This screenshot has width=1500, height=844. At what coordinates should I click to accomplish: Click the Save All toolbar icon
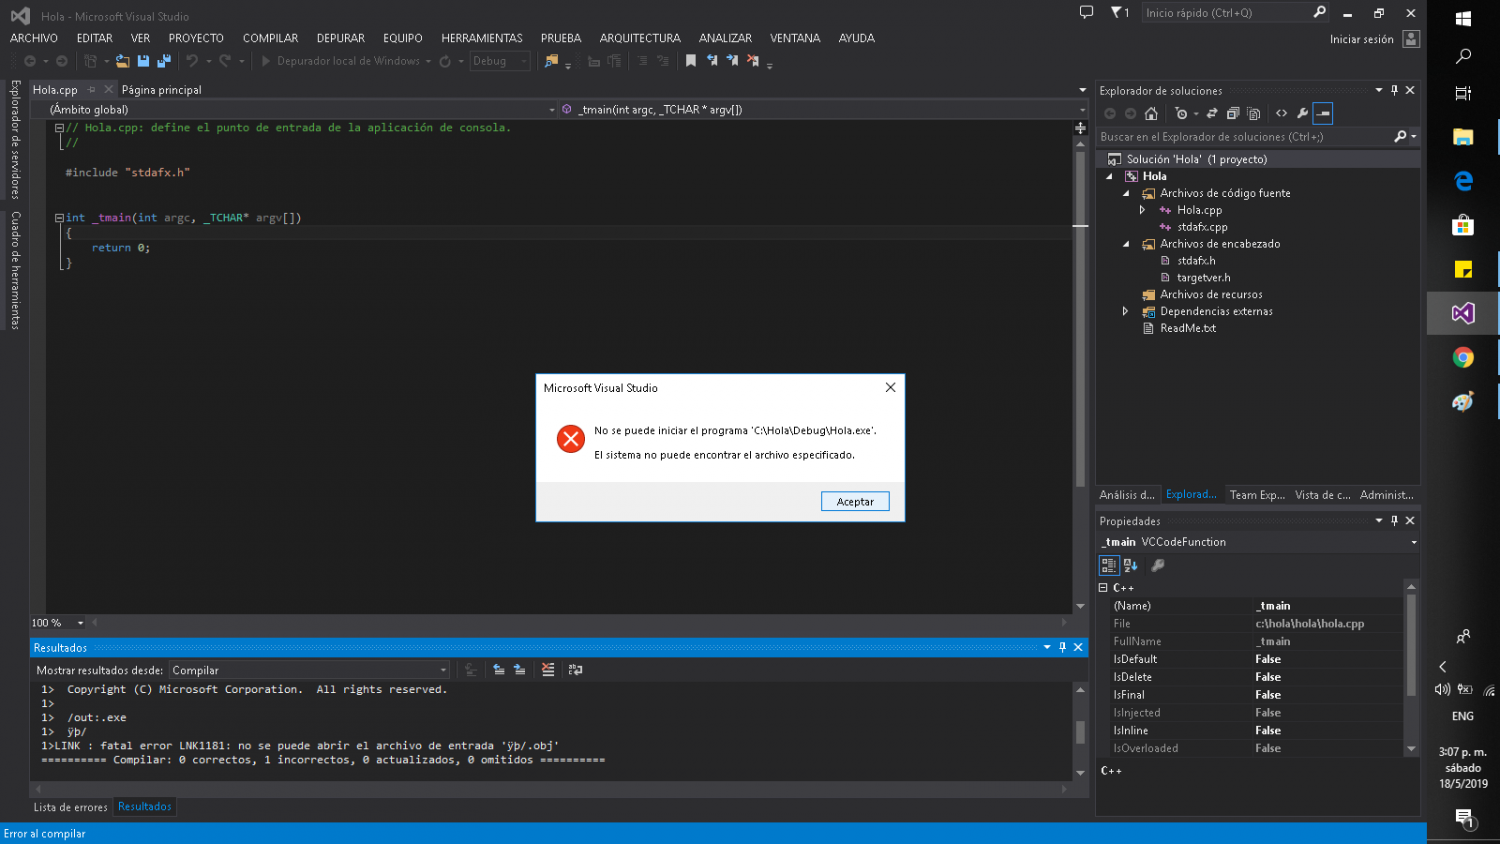[164, 61]
